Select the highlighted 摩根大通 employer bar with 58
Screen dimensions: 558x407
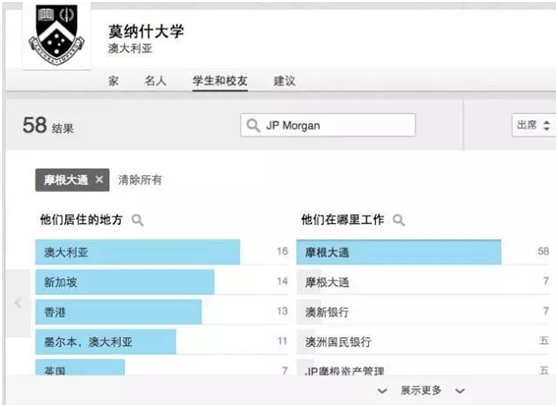(399, 252)
